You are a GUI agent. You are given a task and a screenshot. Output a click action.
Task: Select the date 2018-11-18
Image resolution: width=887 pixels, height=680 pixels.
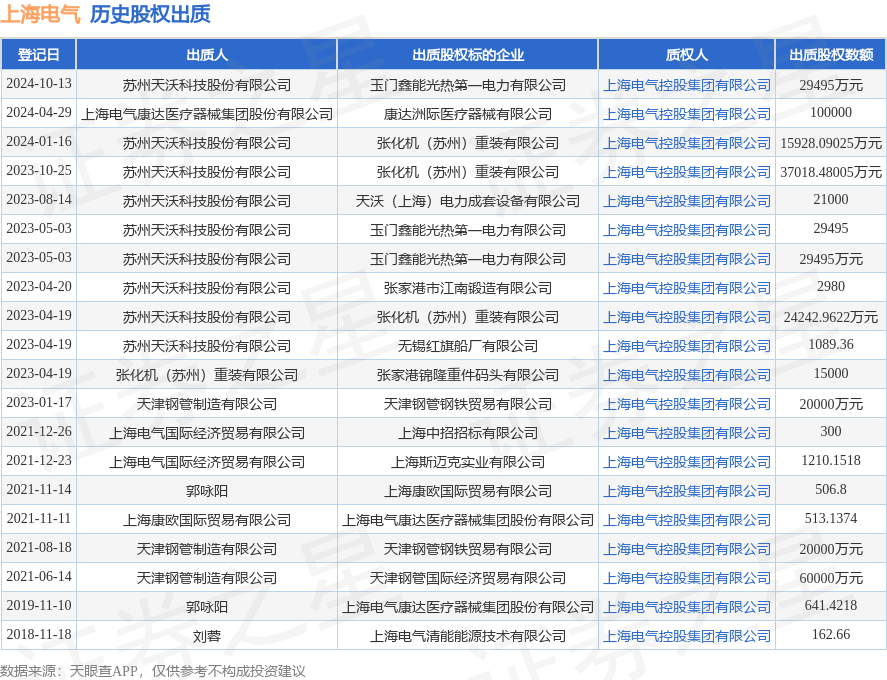click(x=39, y=635)
